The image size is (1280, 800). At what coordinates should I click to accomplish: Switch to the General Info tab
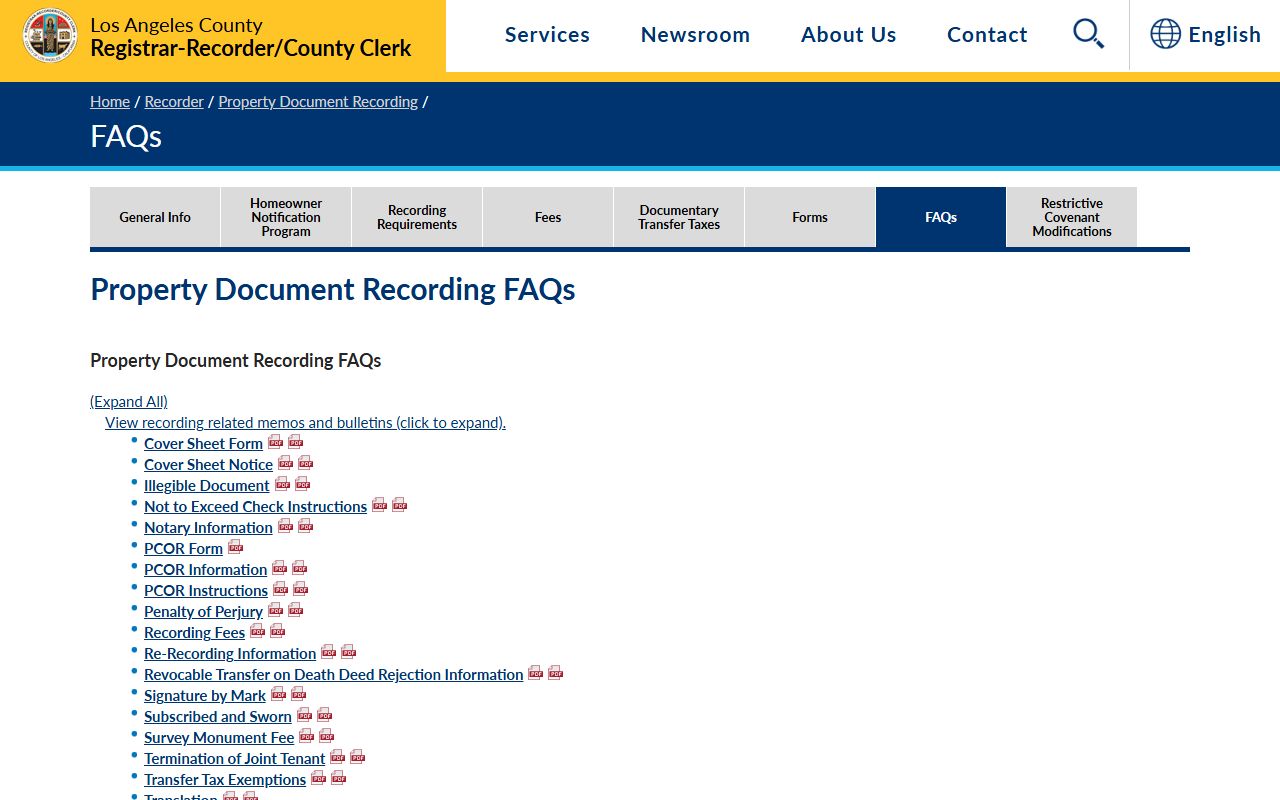click(x=155, y=217)
